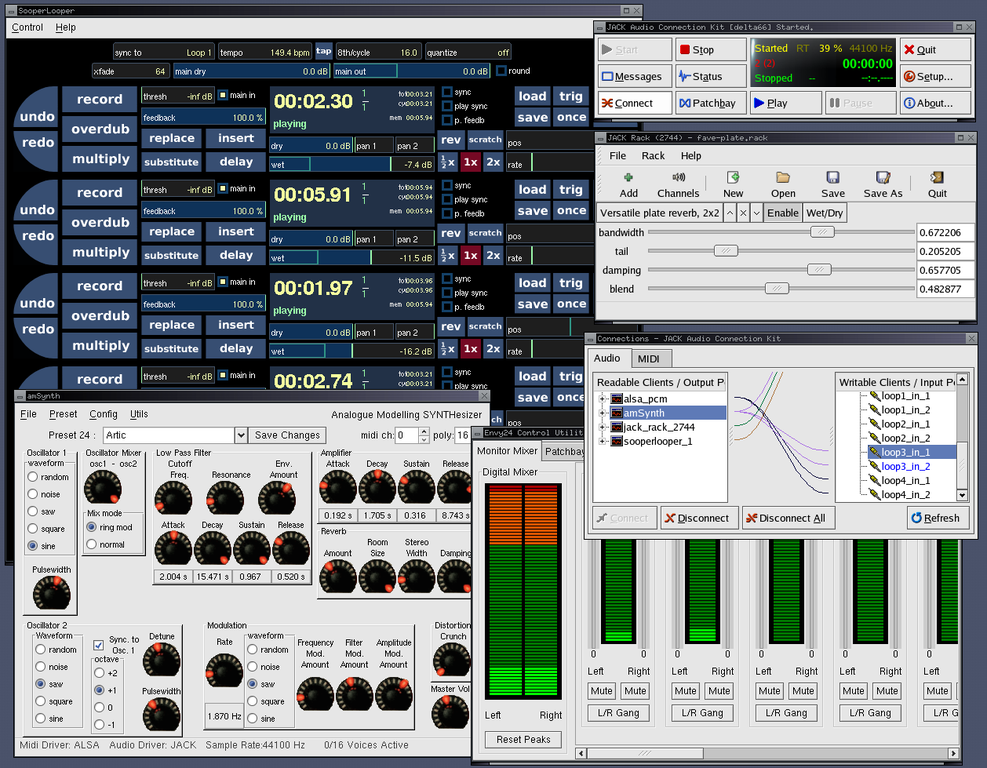987x768 pixels.
Task: Open the JACK Messages window
Action: pyautogui.click(x=633, y=76)
